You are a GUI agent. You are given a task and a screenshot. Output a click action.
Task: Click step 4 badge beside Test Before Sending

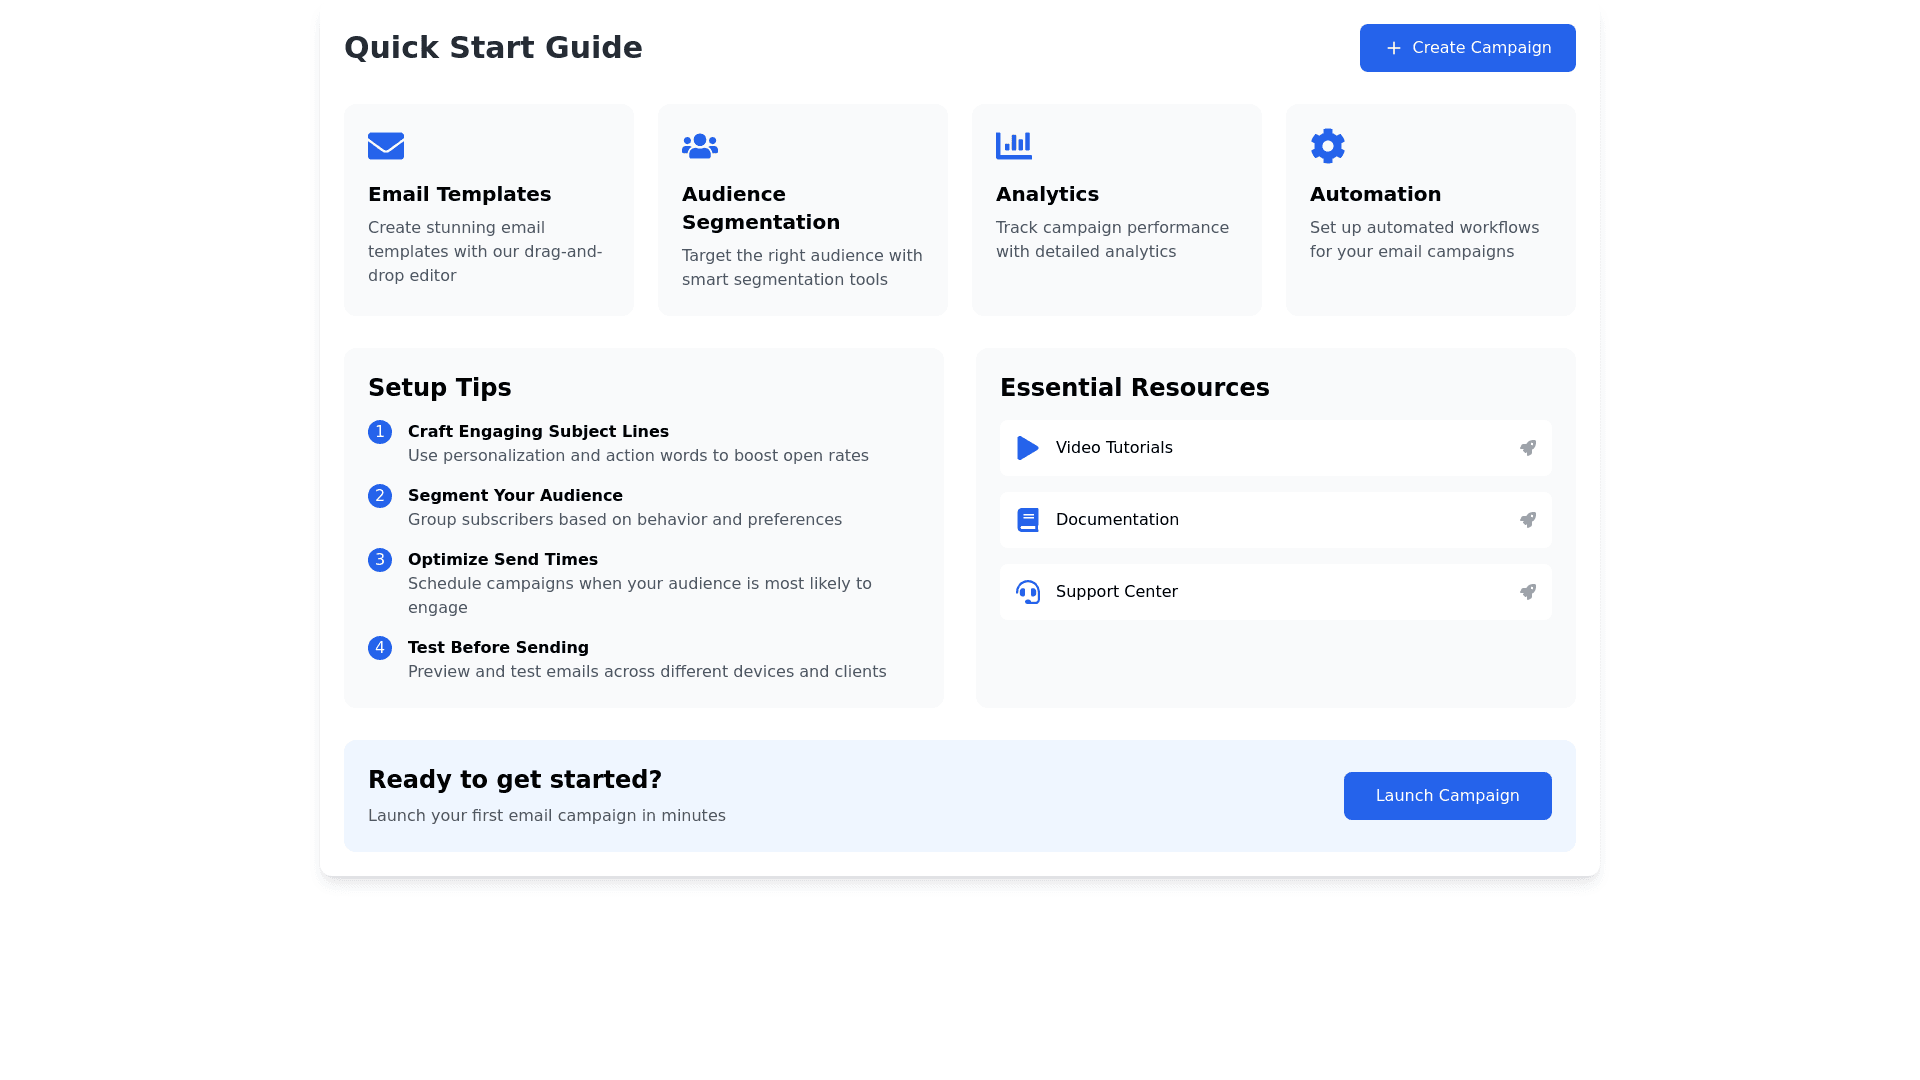click(380, 648)
